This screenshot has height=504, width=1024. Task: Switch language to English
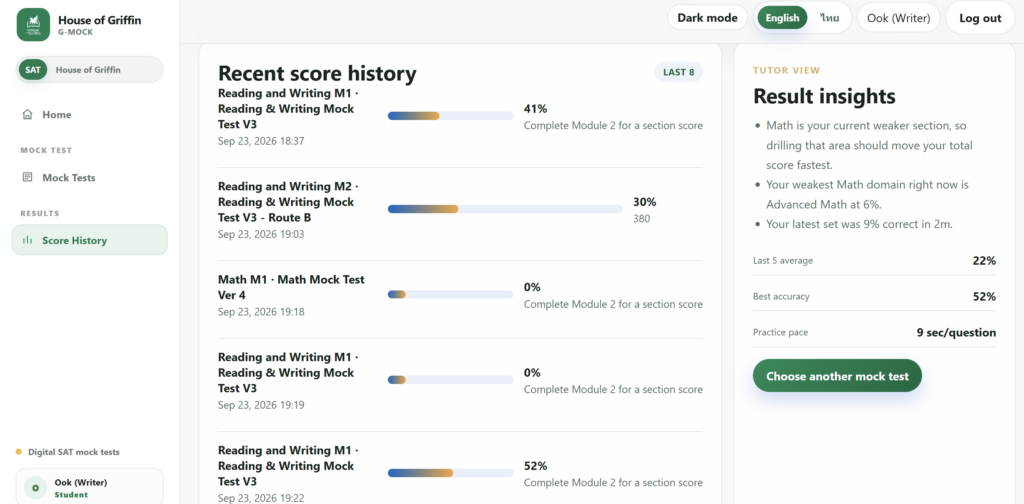pos(782,18)
